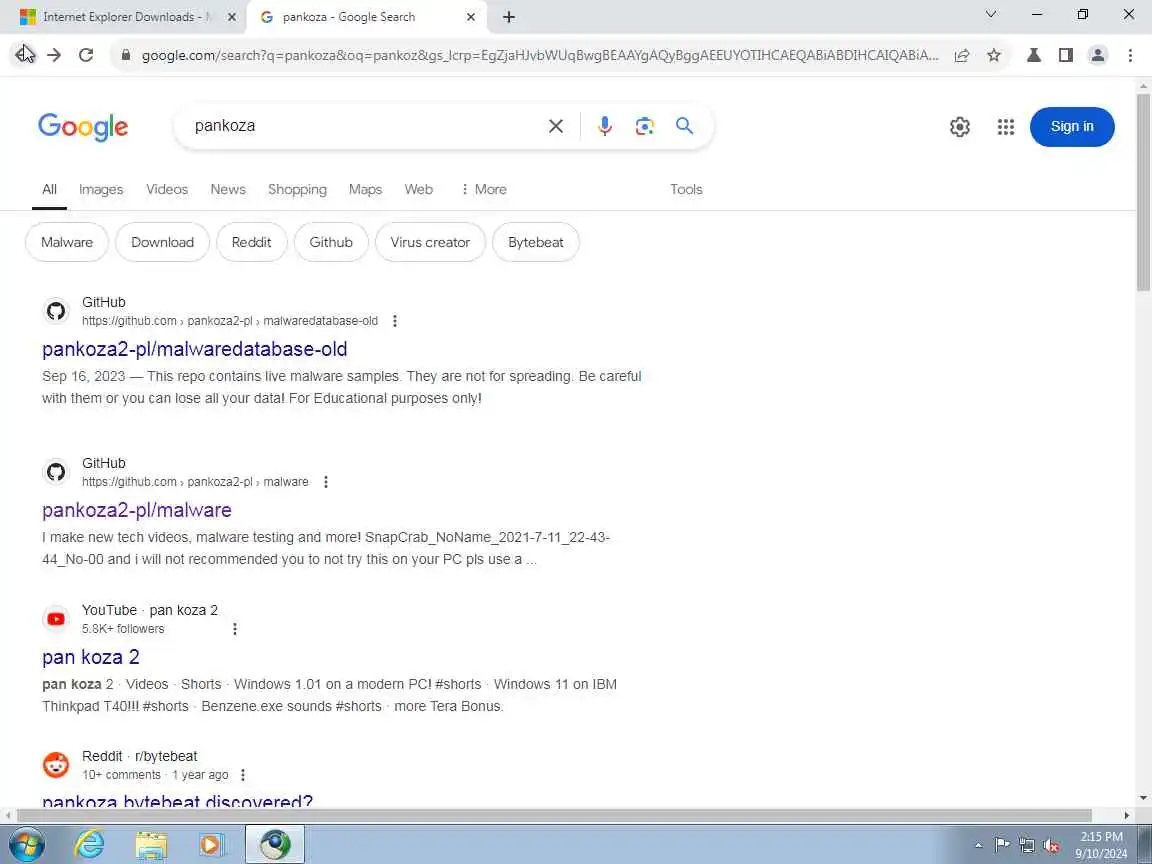Viewport: 1152px width, 864px height.
Task: Click the muted volume tray icon
Action: click(x=1051, y=846)
